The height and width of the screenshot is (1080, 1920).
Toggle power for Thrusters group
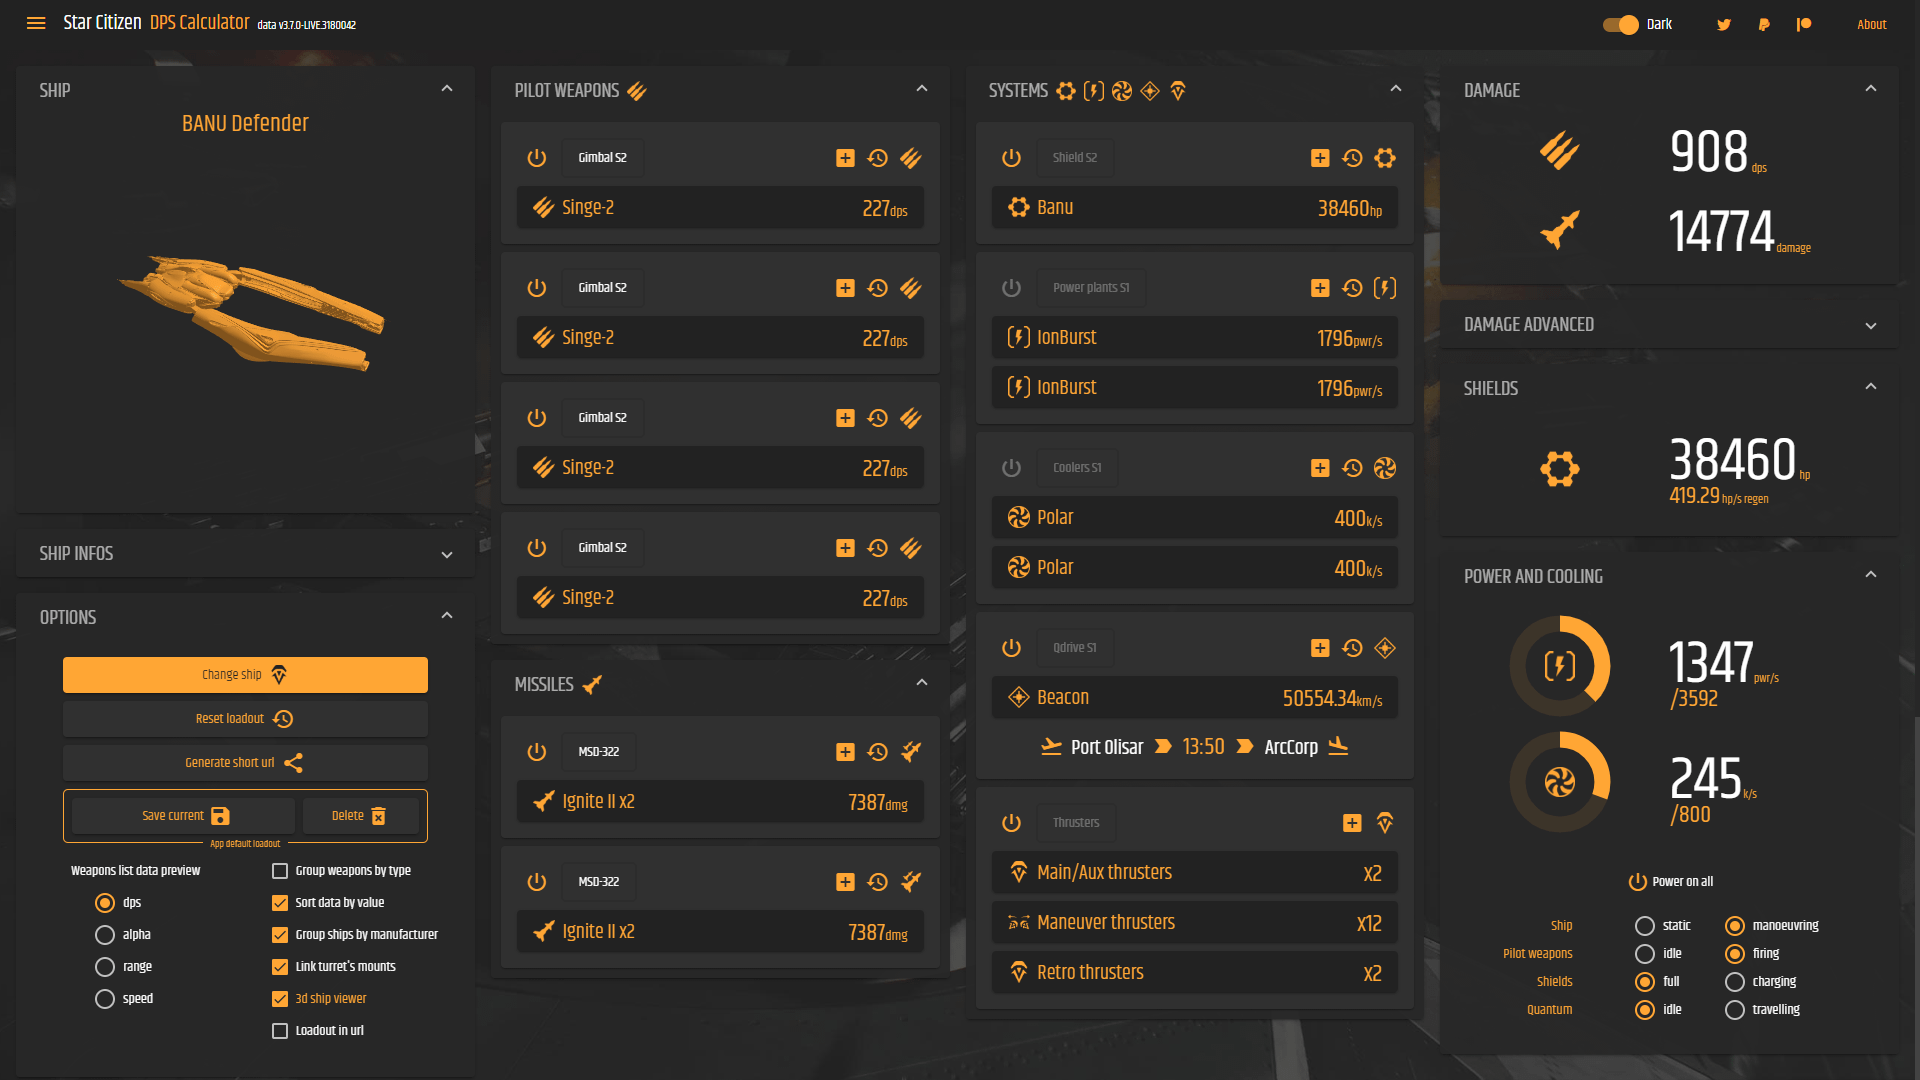(1012, 823)
